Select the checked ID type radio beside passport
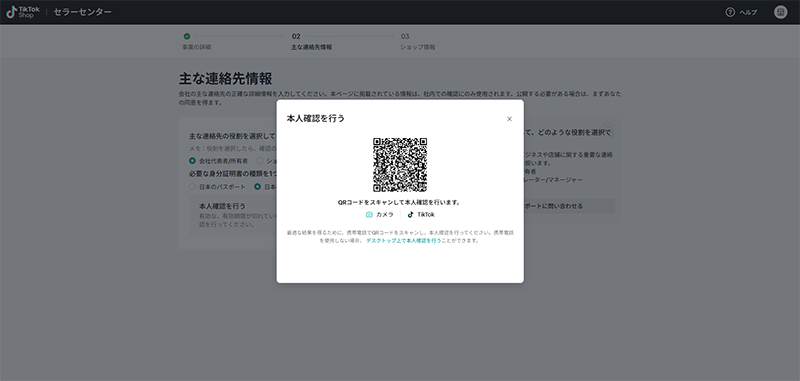The width and height of the screenshot is (800, 381). click(258, 187)
